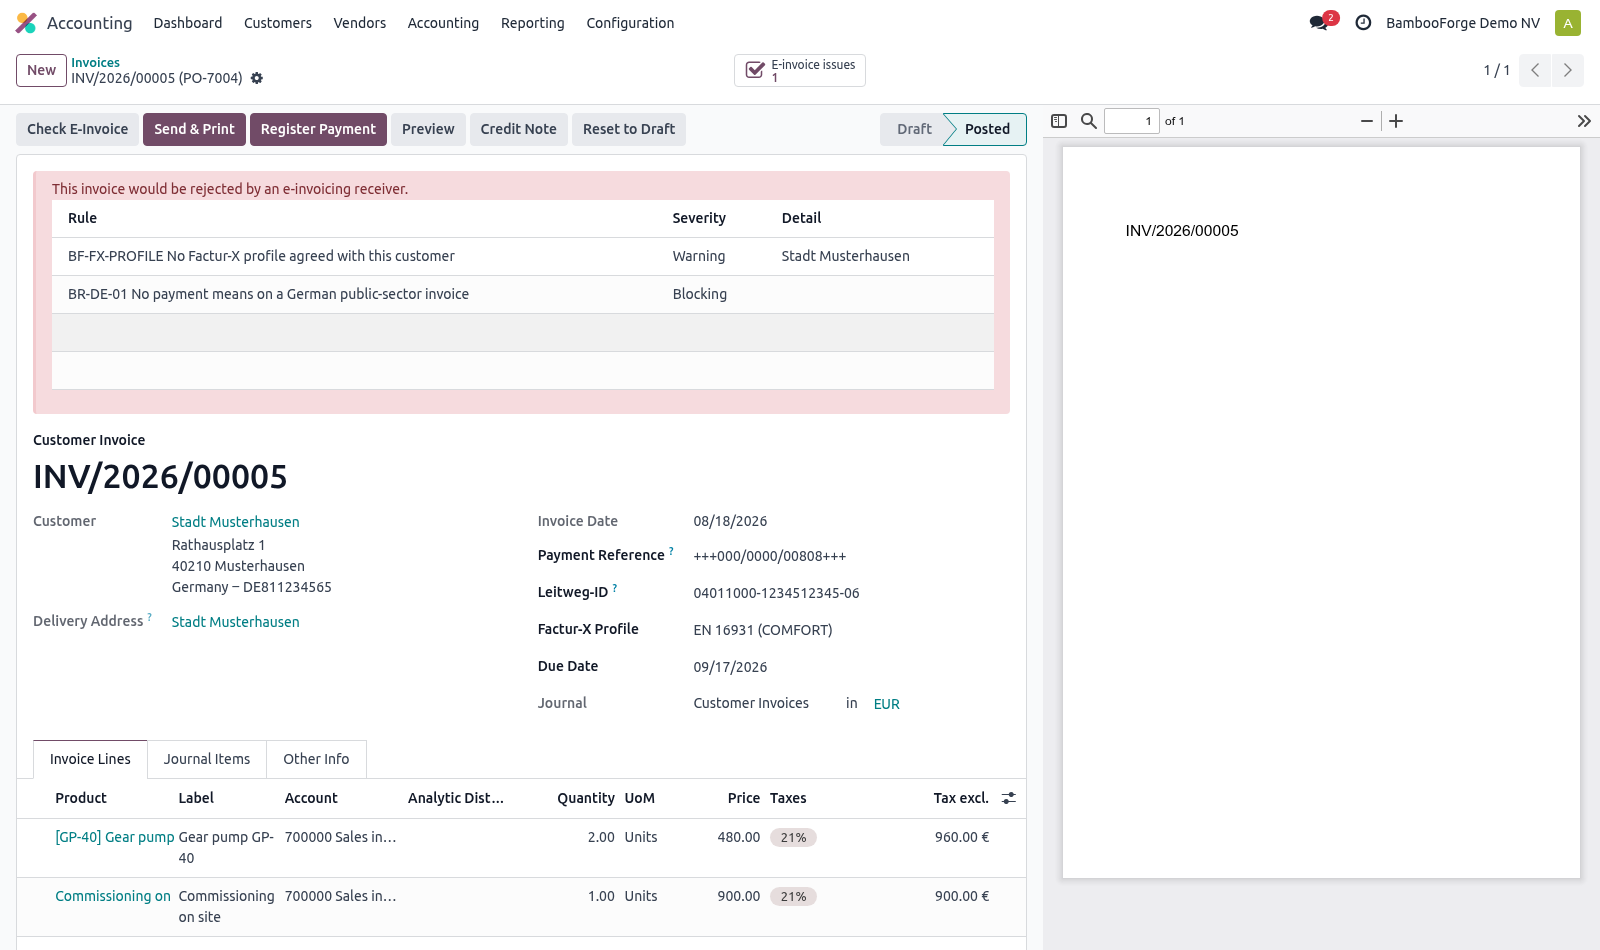Click Check E-Invoice

tap(77, 129)
